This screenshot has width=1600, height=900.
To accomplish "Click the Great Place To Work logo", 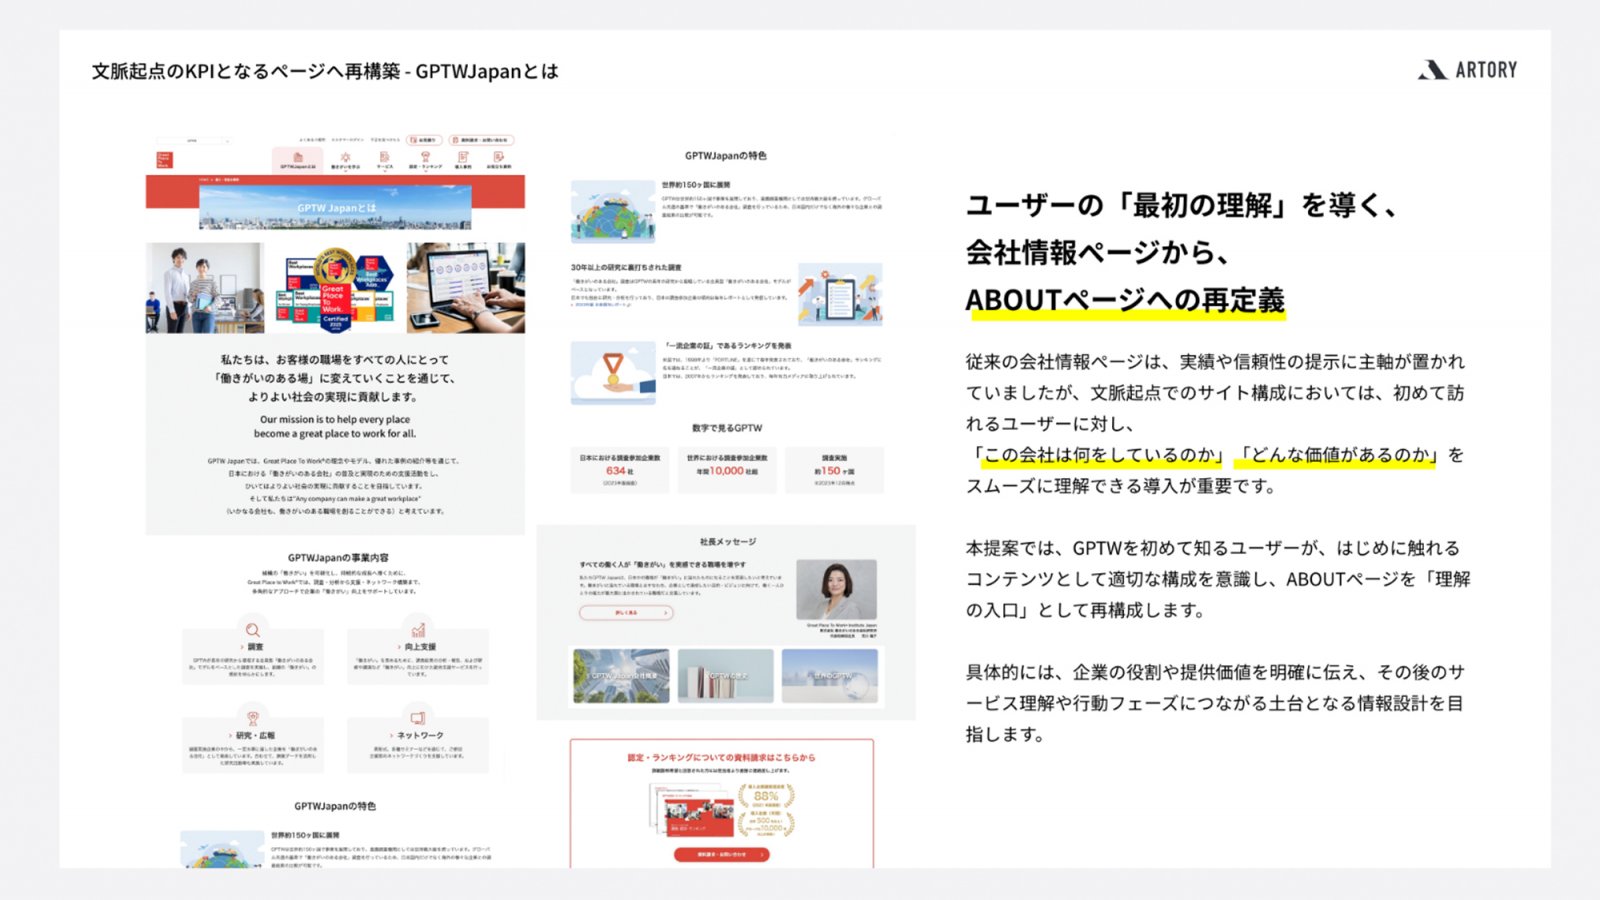I will [164, 160].
